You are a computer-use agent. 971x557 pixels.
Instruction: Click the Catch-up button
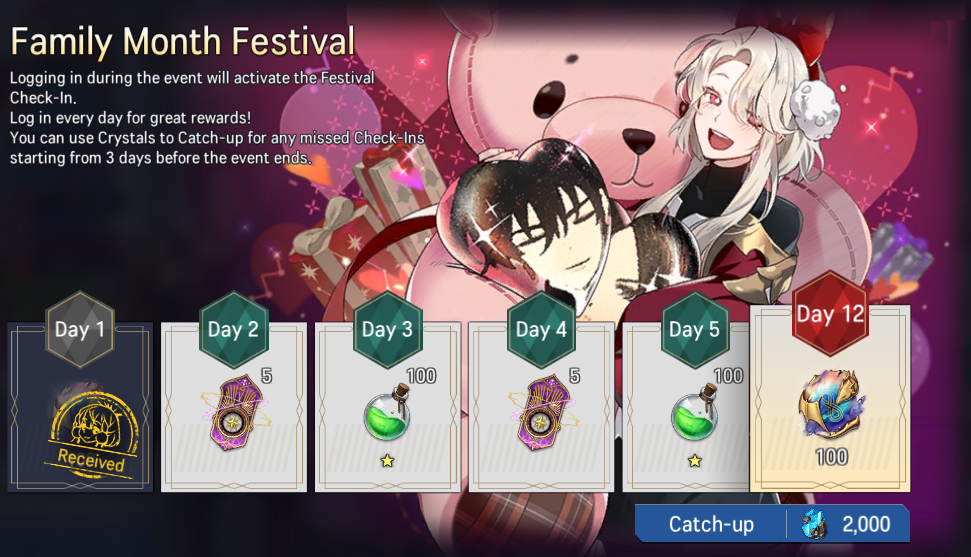point(772,524)
